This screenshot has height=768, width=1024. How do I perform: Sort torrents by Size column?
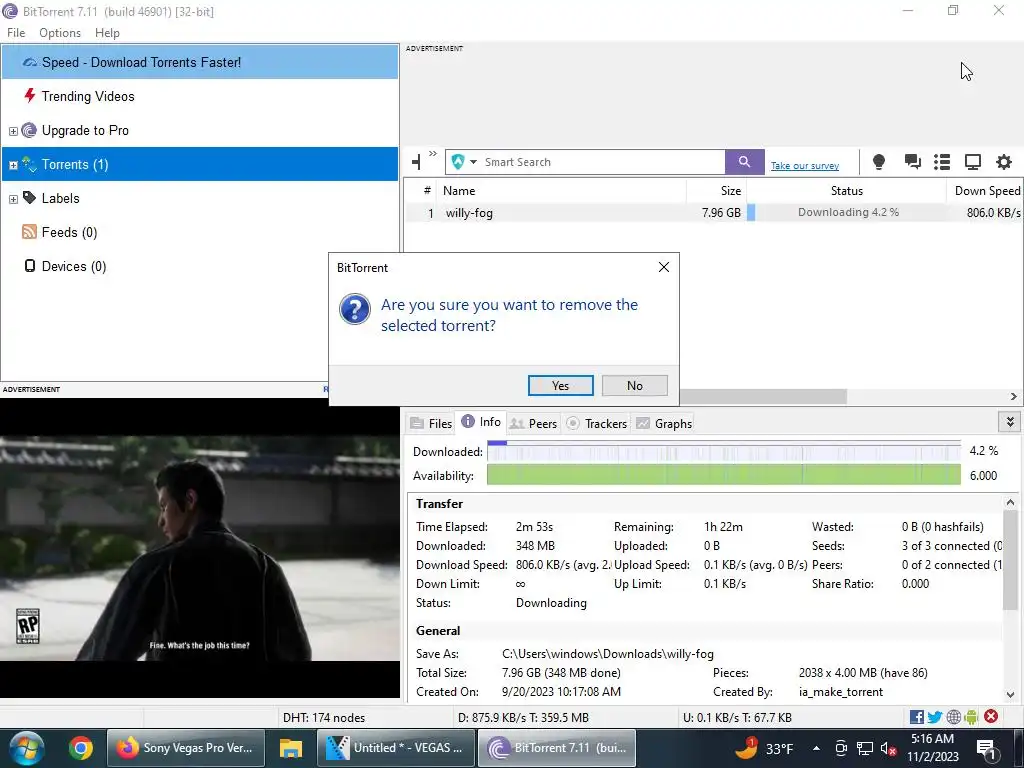(716, 191)
